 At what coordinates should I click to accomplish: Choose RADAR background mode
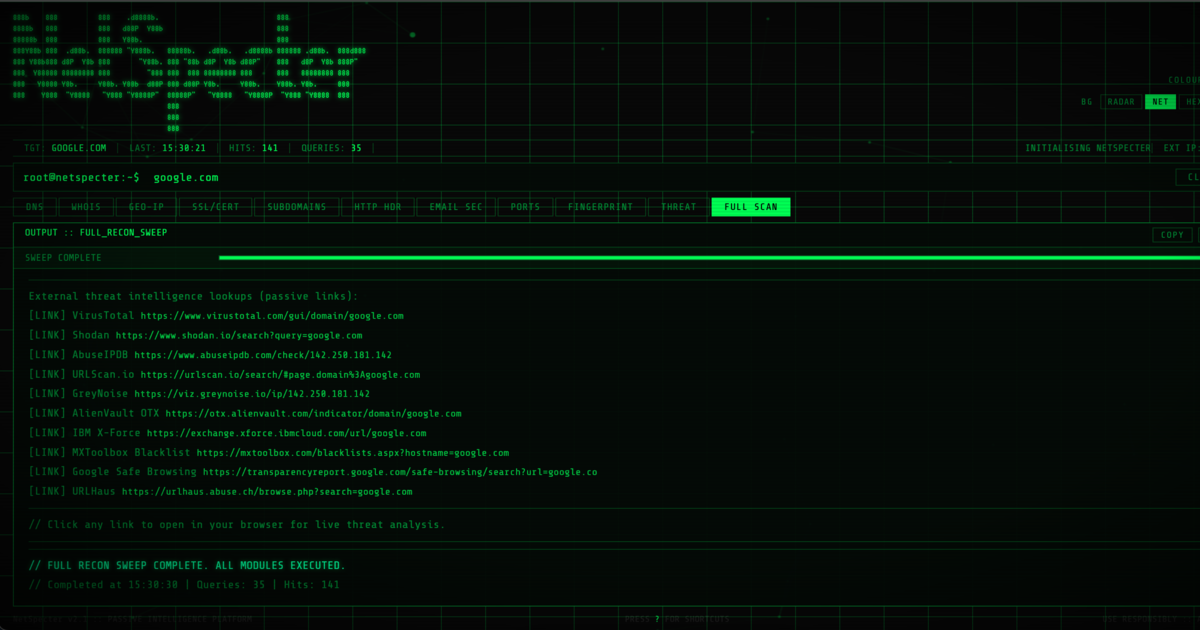(1121, 101)
